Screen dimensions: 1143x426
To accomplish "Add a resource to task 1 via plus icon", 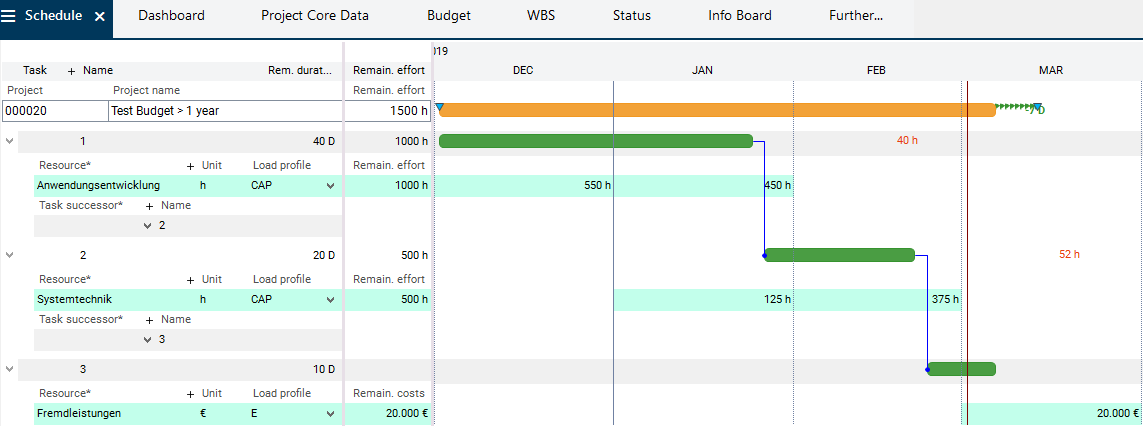I will [190, 165].
